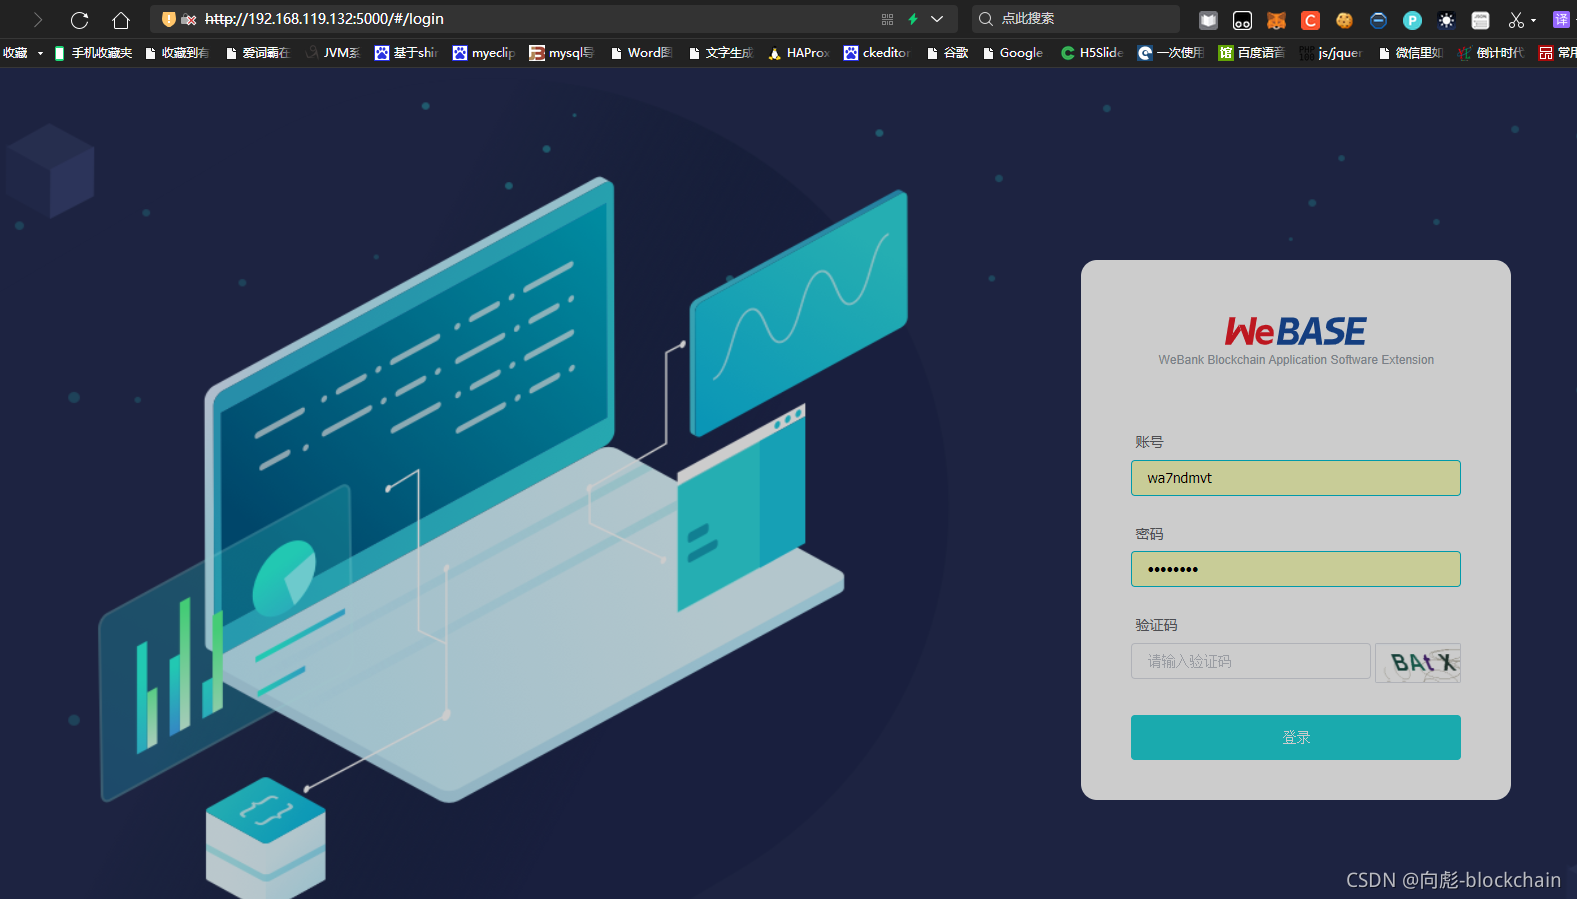1577x899 pixels.
Task: Click the 登录 login button
Action: click(x=1295, y=737)
